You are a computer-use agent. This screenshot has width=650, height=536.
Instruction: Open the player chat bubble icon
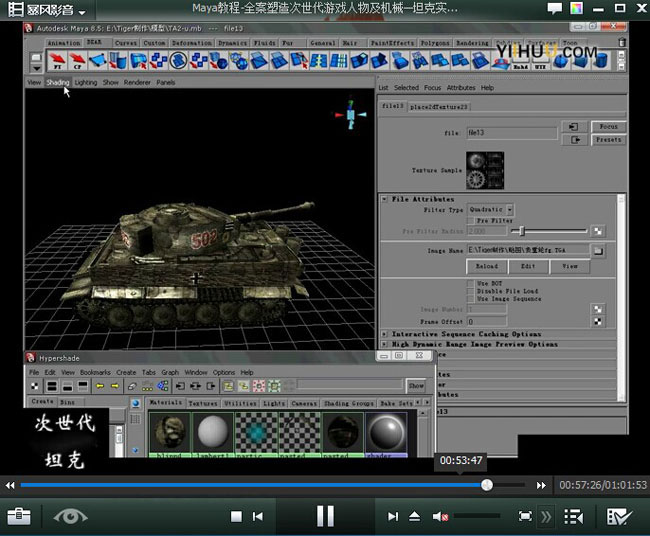pyautogui.click(x=555, y=8)
